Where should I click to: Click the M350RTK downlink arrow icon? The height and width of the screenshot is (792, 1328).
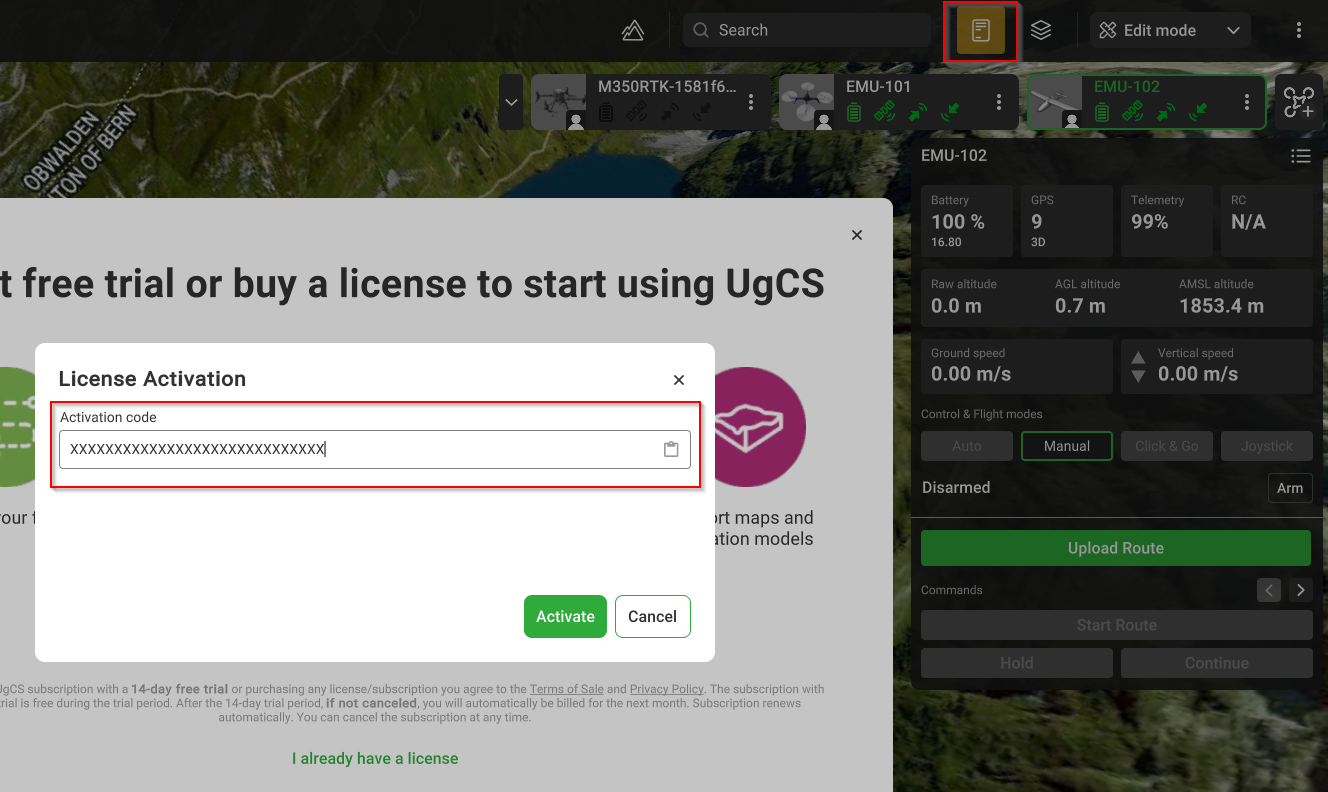701,113
